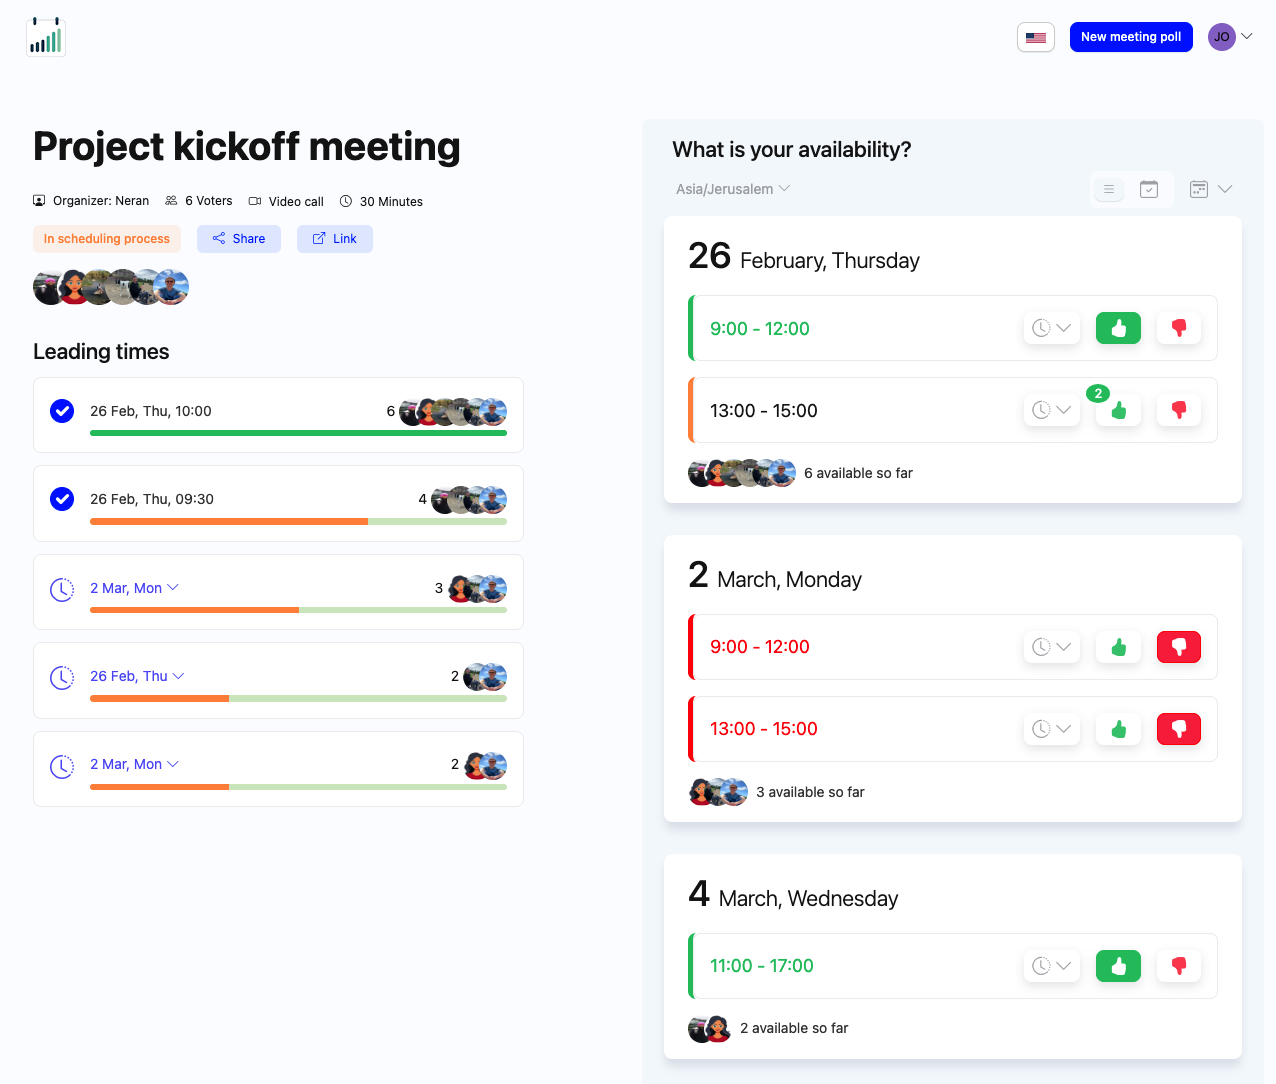The height and width of the screenshot is (1084, 1276).
Task: Open the Link icon button
Action: tap(318, 238)
